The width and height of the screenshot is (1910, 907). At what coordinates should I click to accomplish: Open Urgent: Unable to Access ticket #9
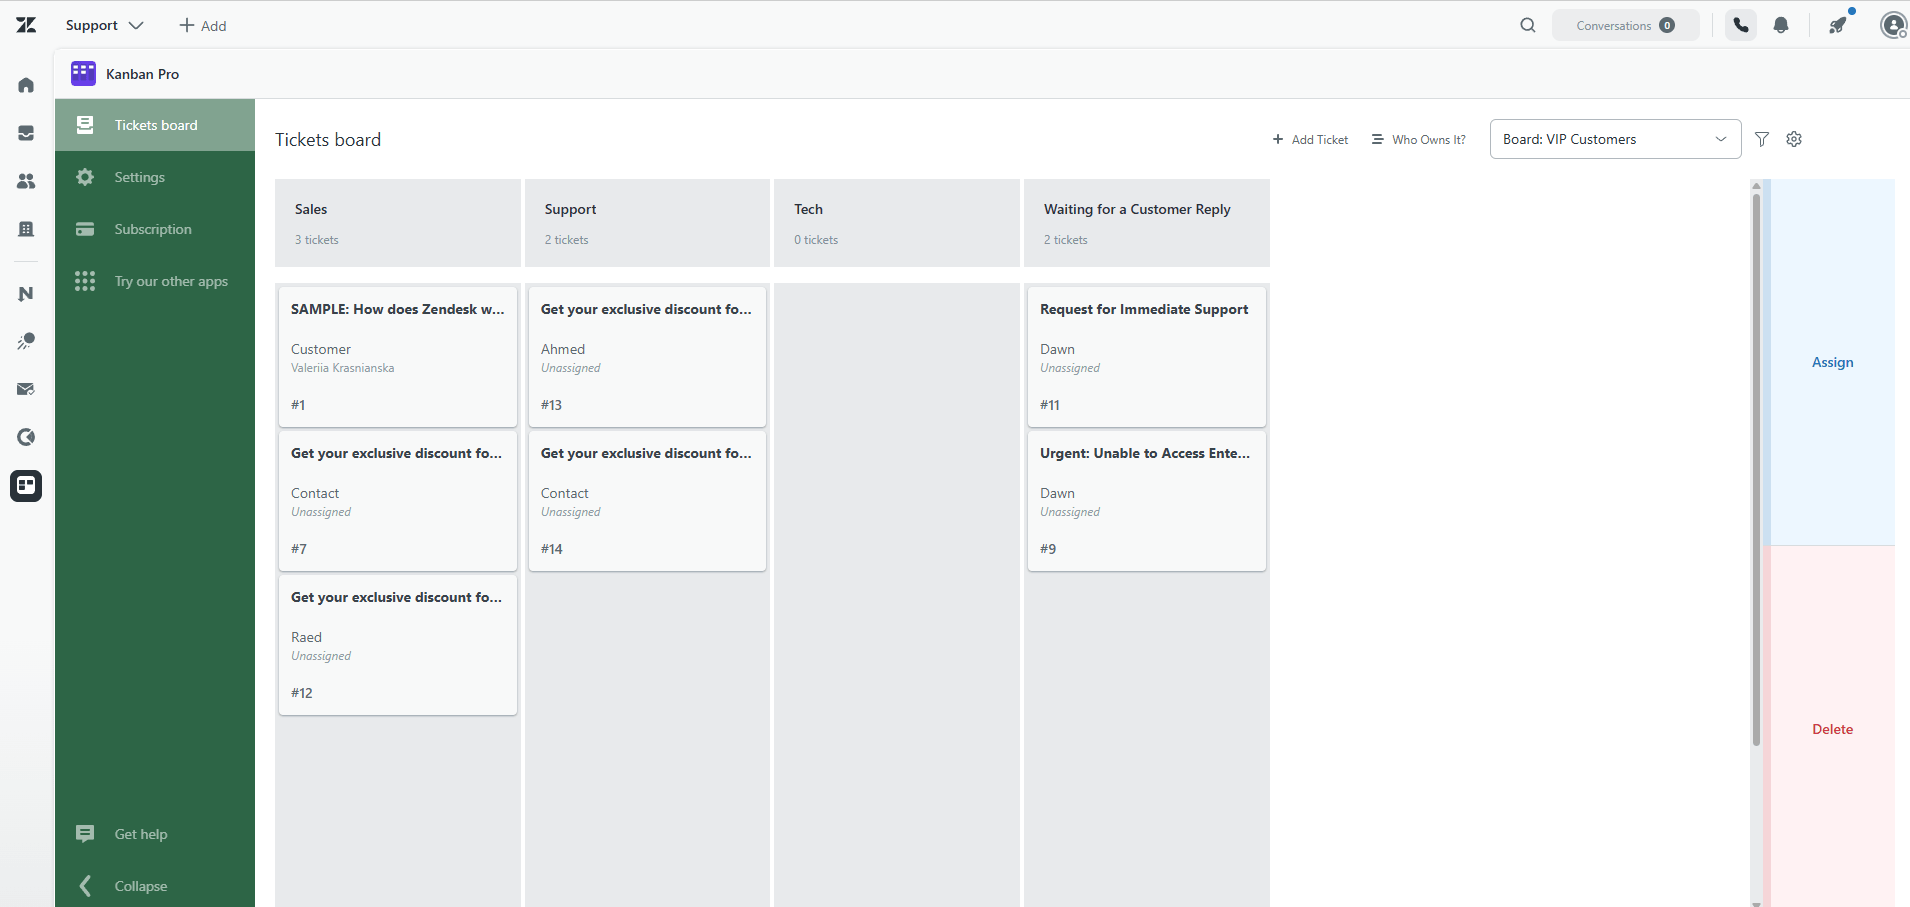click(1146, 500)
